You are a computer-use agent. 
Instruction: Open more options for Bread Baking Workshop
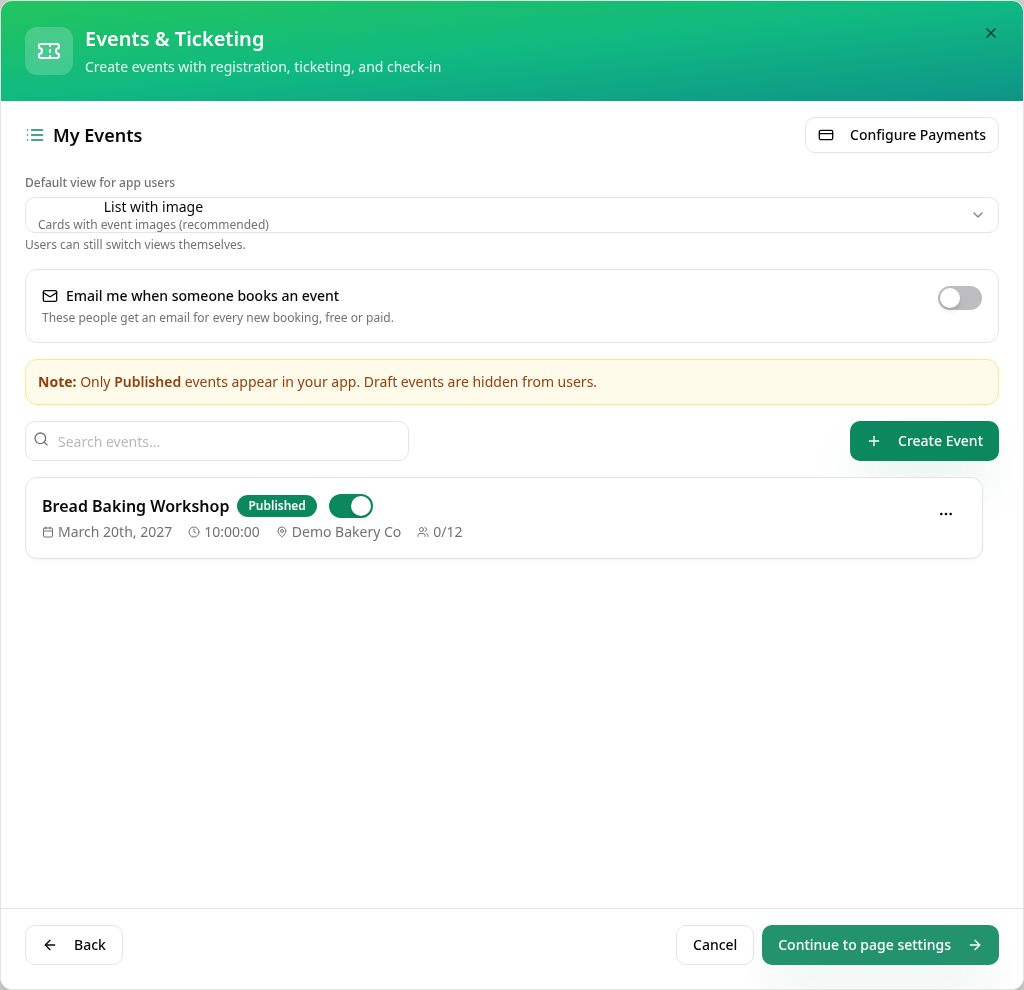click(946, 514)
